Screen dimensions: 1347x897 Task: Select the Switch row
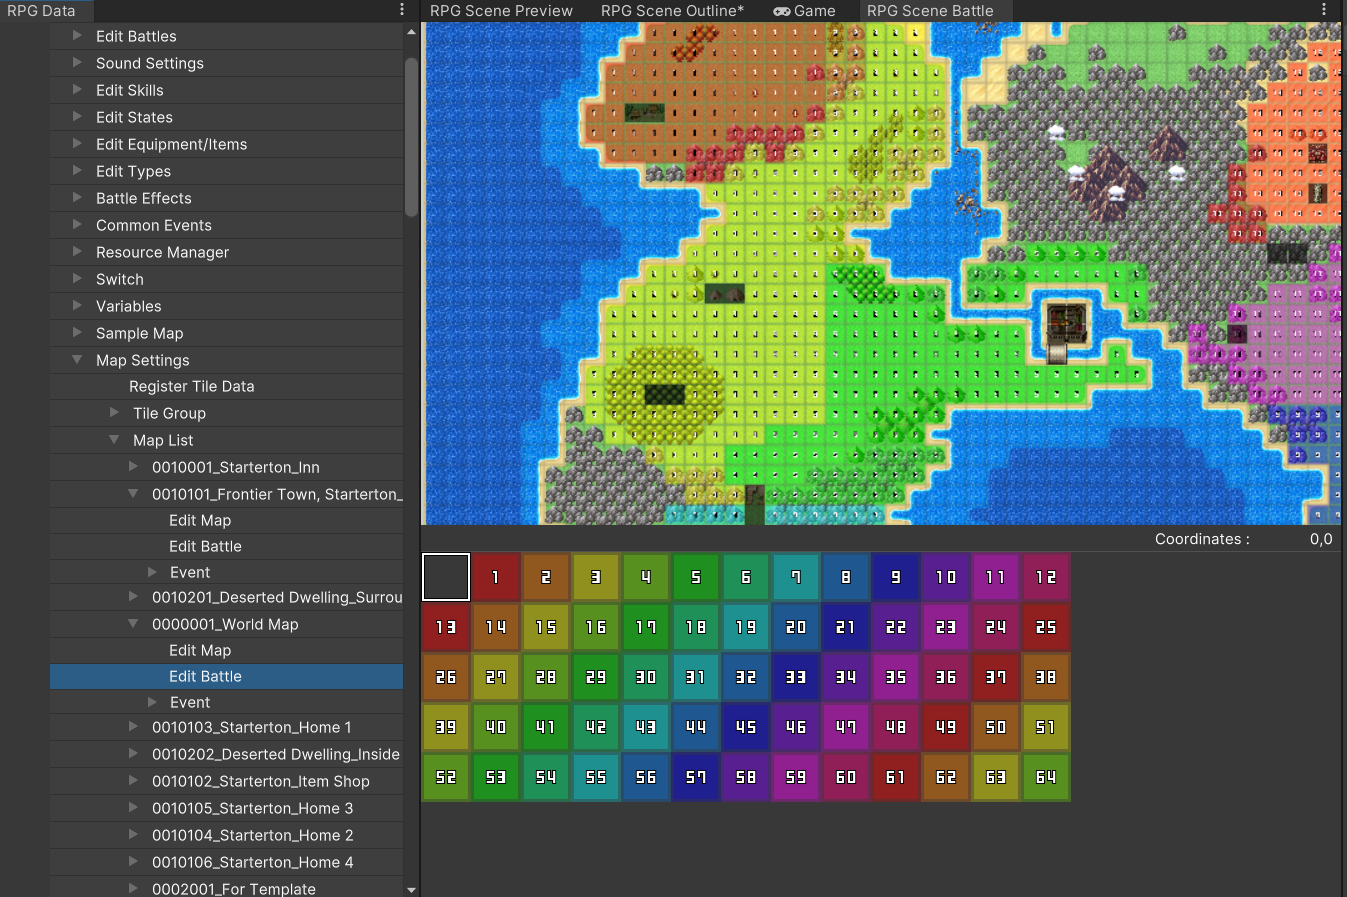226,279
